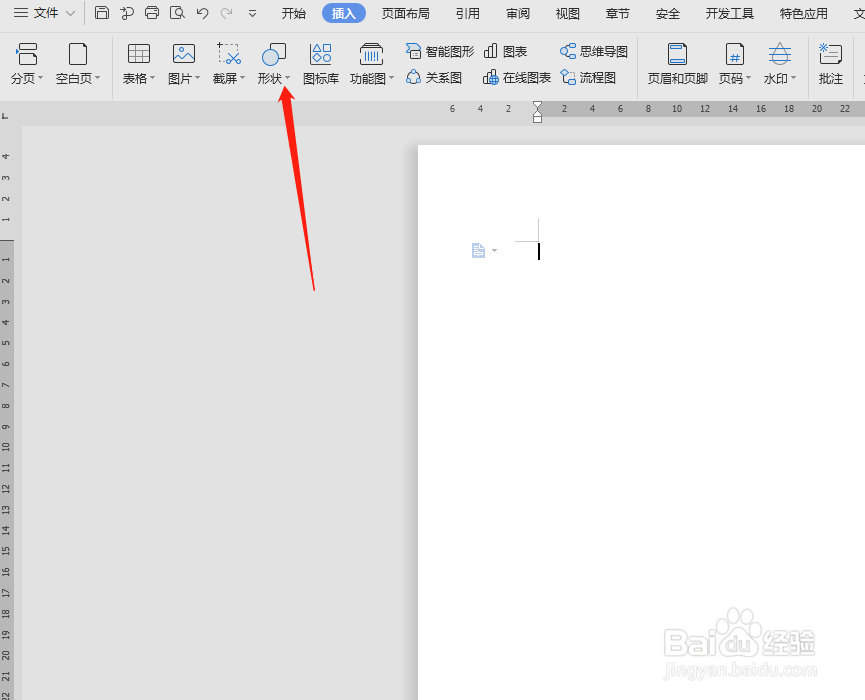
Task: Click the 页码 page number icon
Action: point(734,54)
